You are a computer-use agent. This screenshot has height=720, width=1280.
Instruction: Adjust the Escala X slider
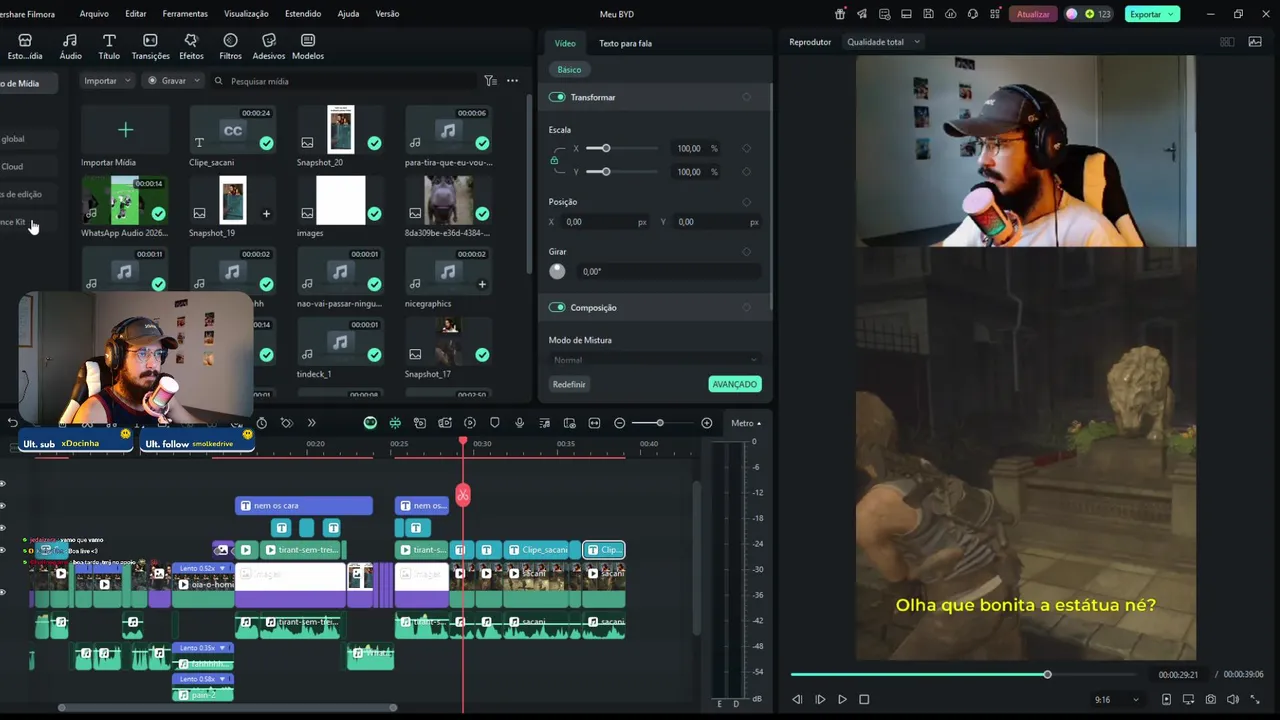[621, 148]
